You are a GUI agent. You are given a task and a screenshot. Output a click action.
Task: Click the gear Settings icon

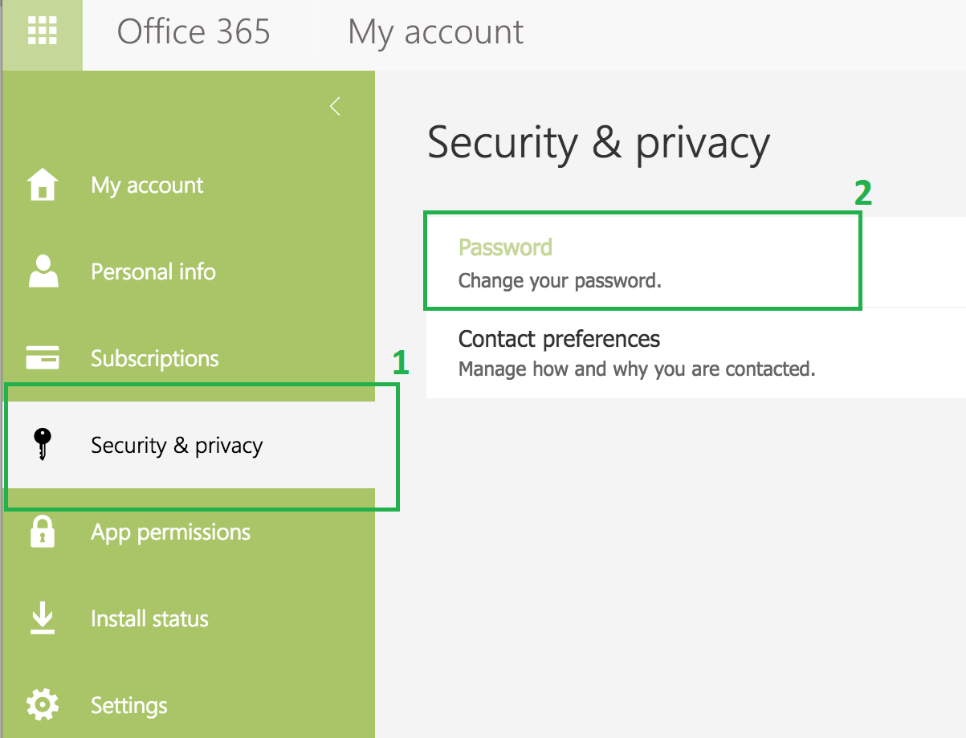(x=43, y=705)
